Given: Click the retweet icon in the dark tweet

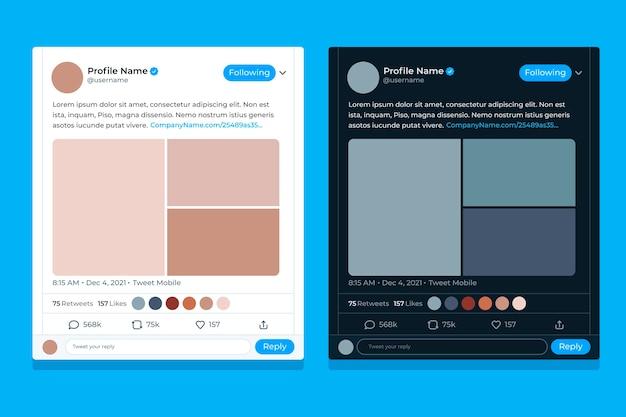Looking at the screenshot, I should point(433,325).
